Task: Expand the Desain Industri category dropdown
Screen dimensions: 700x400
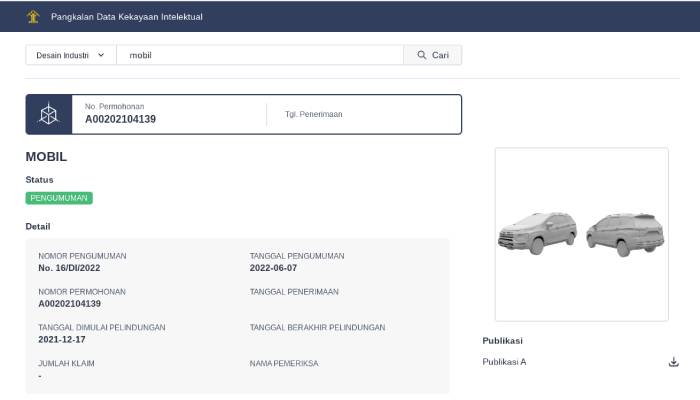Action: (71, 55)
